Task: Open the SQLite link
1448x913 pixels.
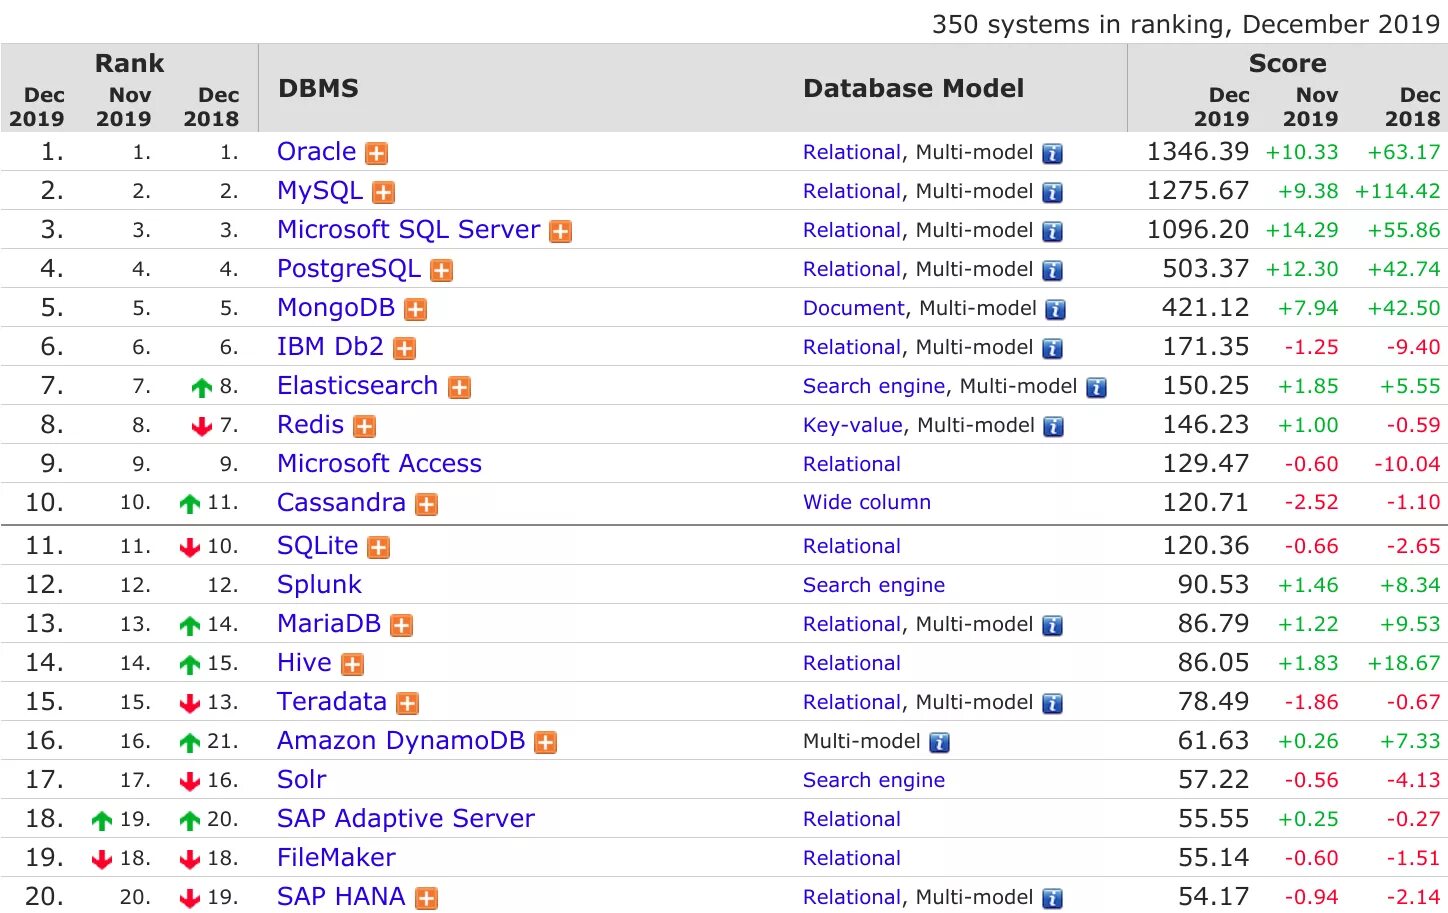Action: tap(318, 546)
